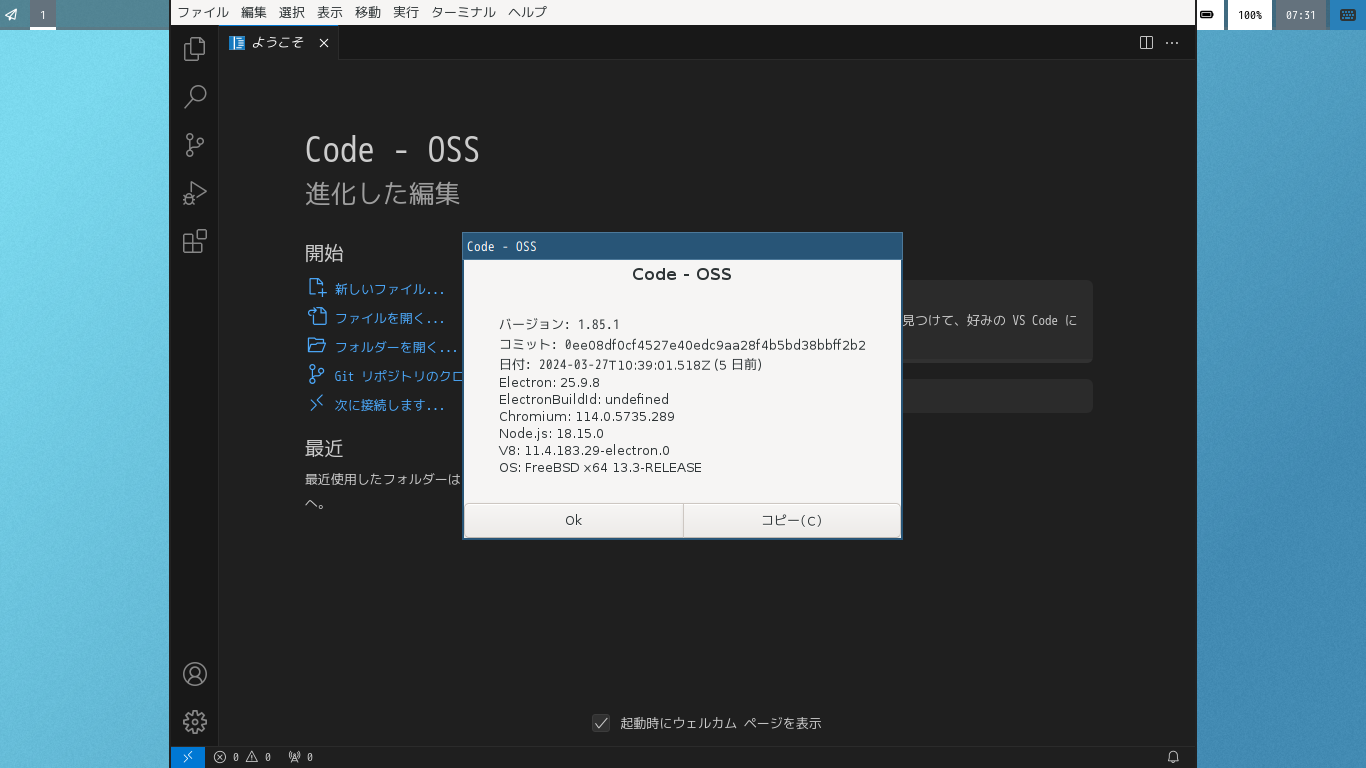Open the ファイル menu
The width and height of the screenshot is (1366, 768).
coord(203,12)
